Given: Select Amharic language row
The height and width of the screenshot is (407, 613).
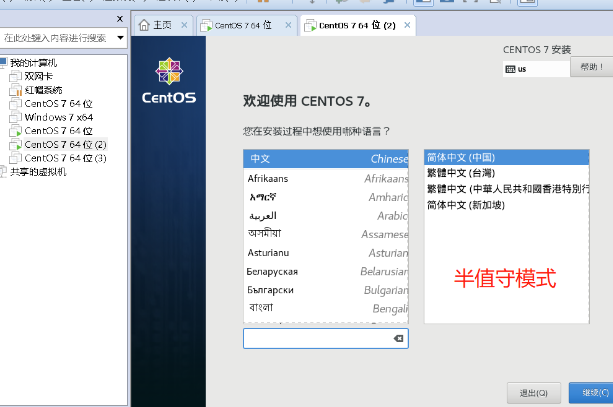Looking at the screenshot, I should point(326,197).
